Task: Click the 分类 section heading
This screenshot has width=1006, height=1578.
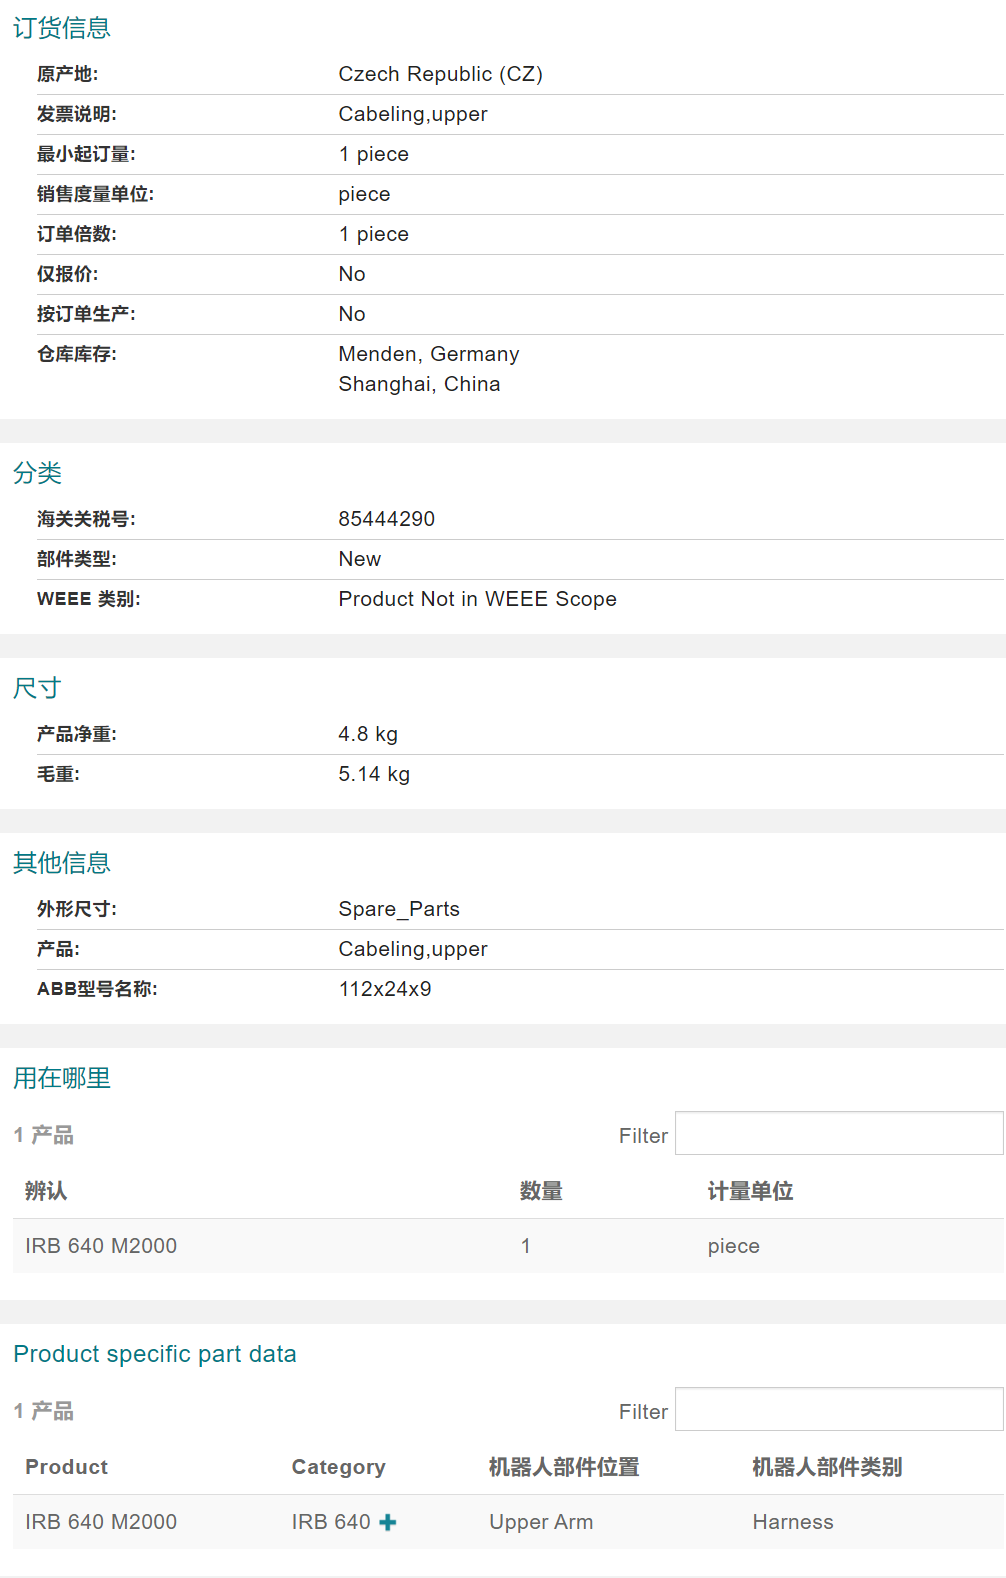Action: point(38,473)
